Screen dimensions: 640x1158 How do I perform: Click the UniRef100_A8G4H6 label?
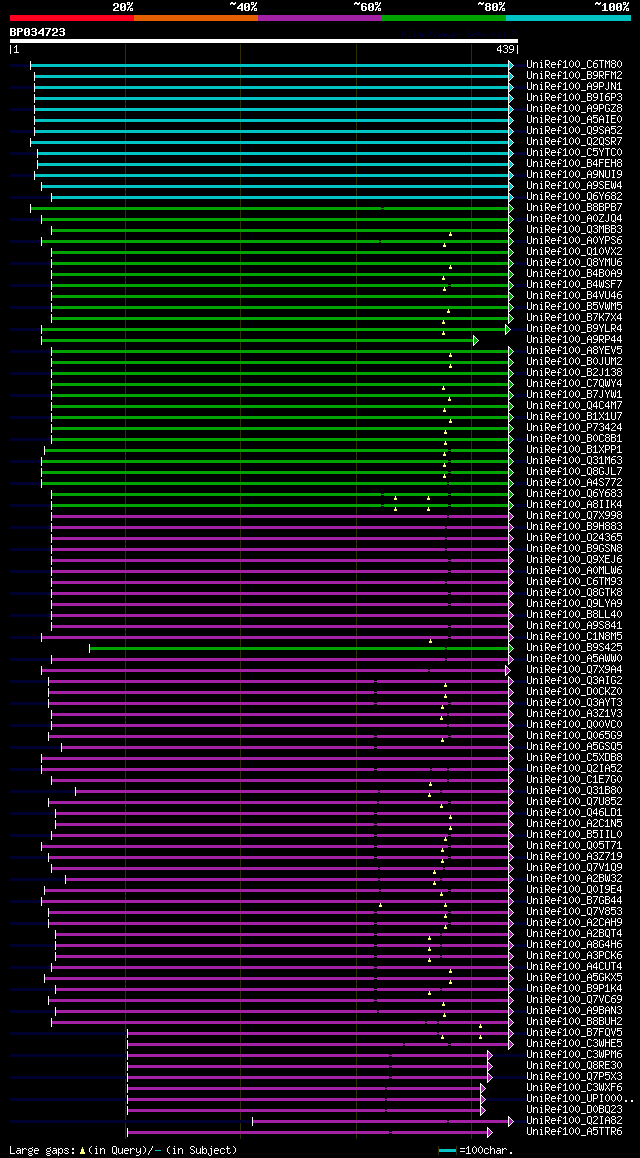574,945
